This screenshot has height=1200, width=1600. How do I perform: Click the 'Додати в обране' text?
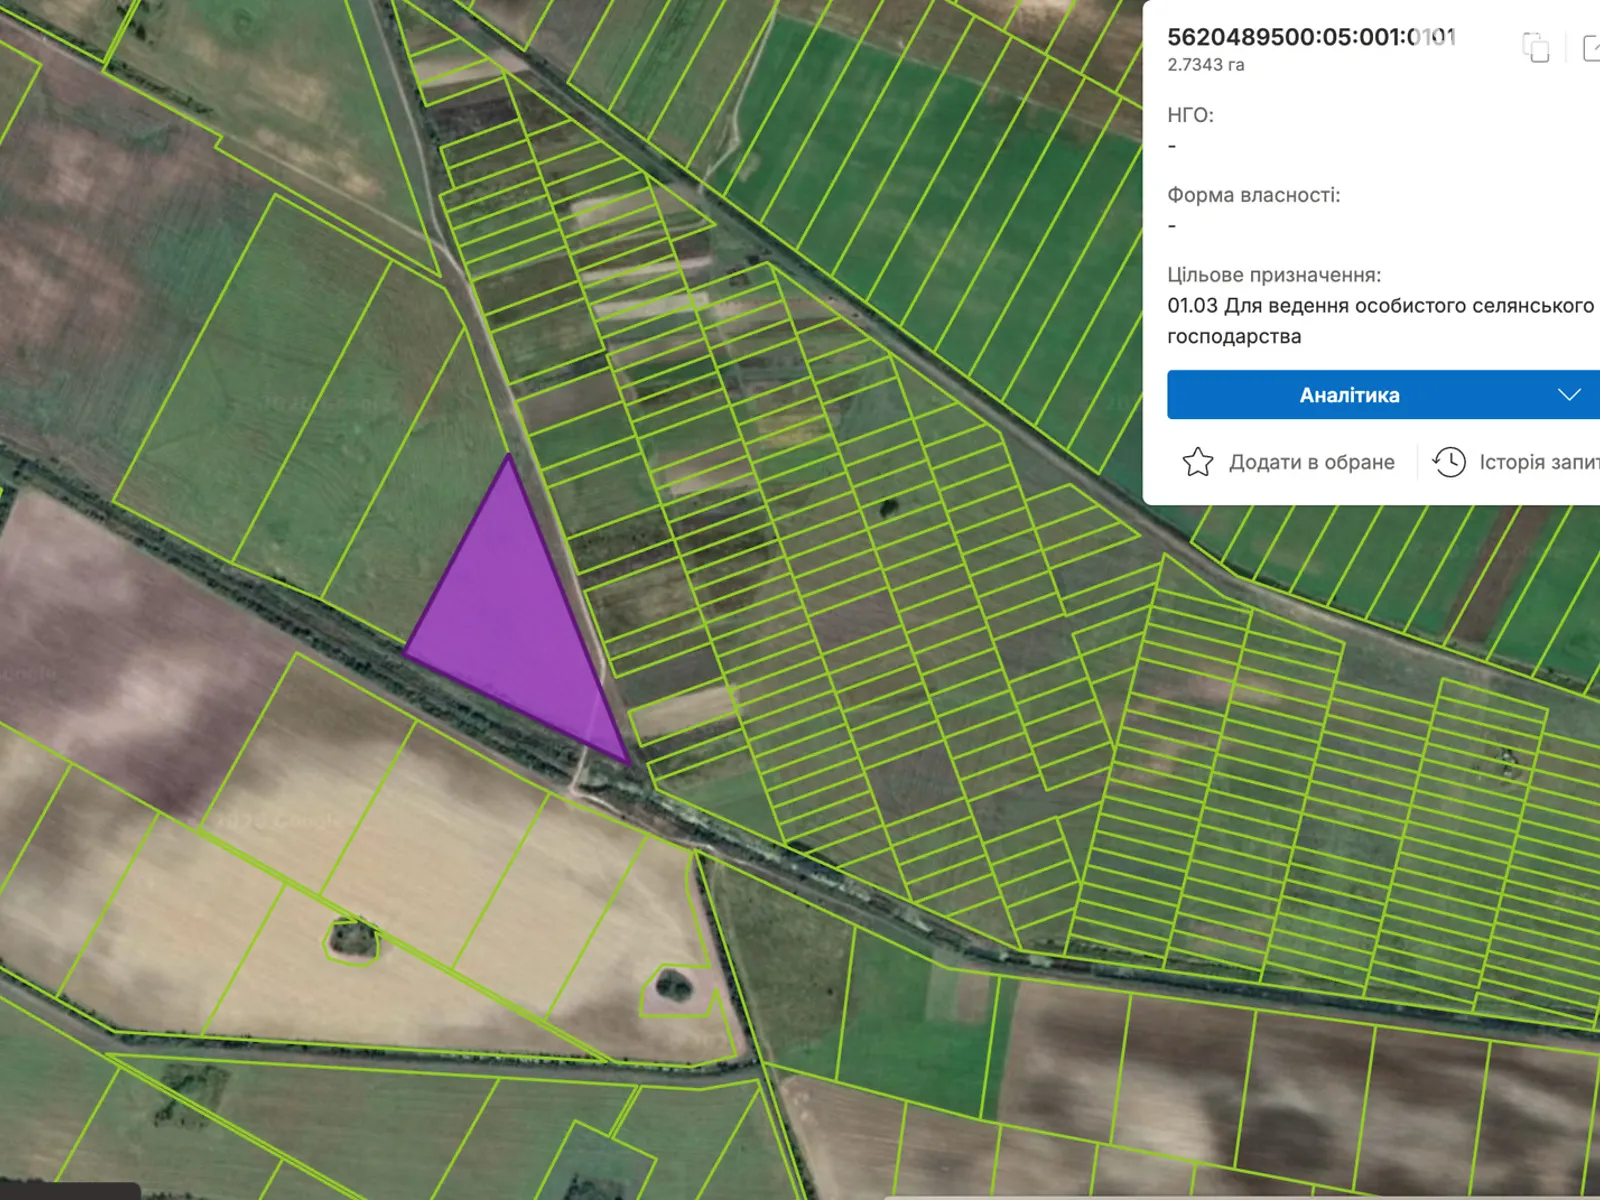pyautogui.click(x=1311, y=462)
